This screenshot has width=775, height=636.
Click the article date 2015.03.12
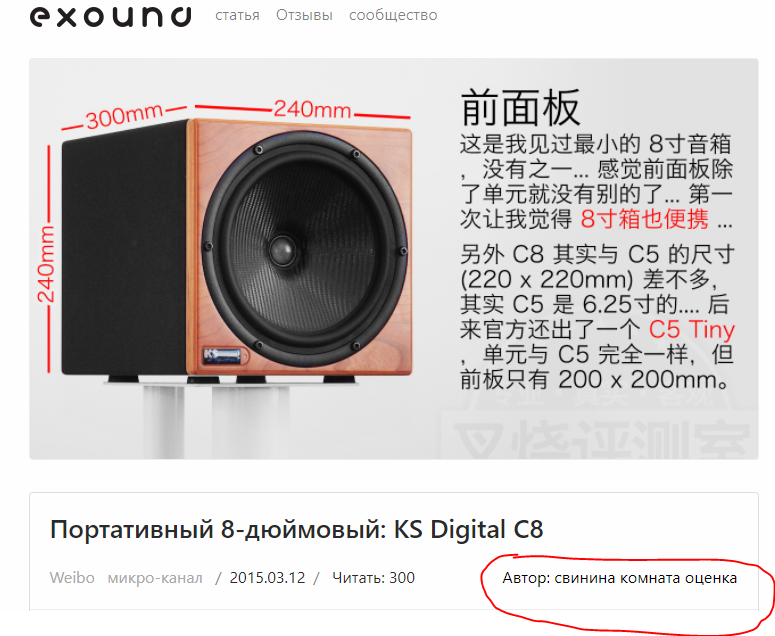pos(267,578)
